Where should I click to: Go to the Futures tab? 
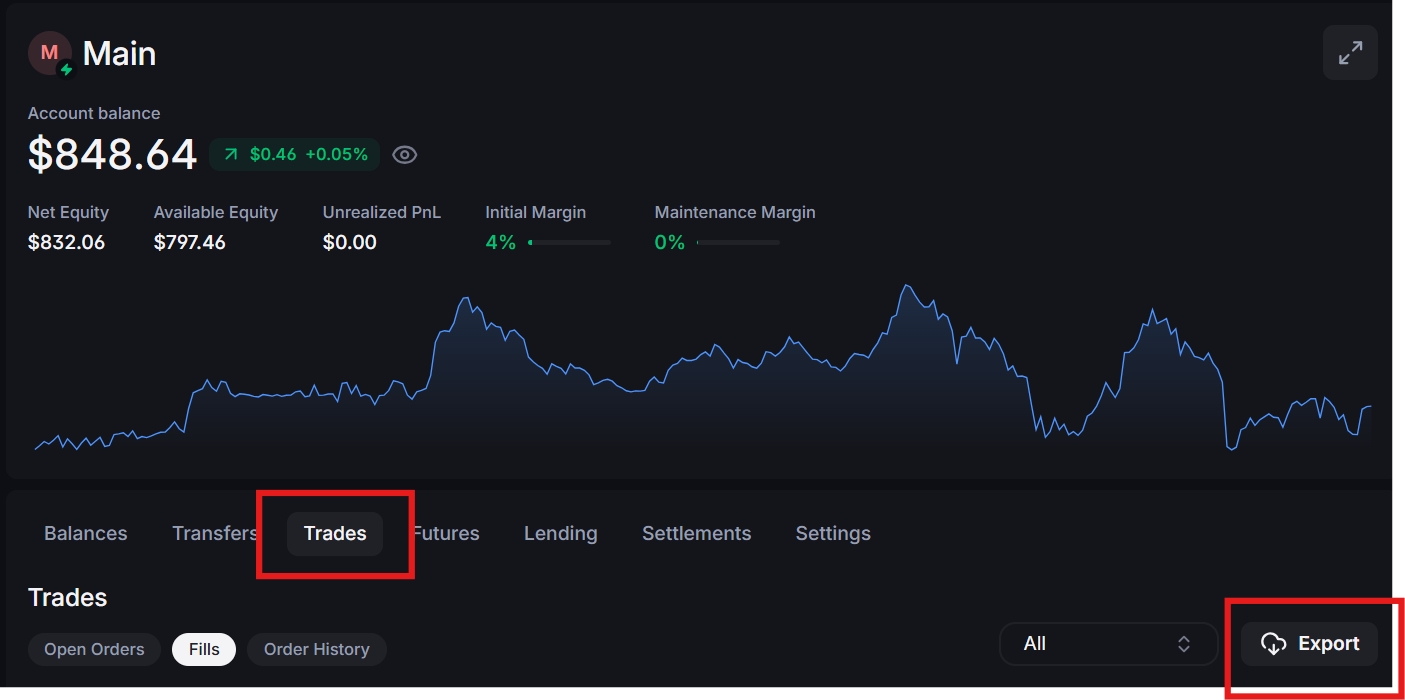coord(448,534)
